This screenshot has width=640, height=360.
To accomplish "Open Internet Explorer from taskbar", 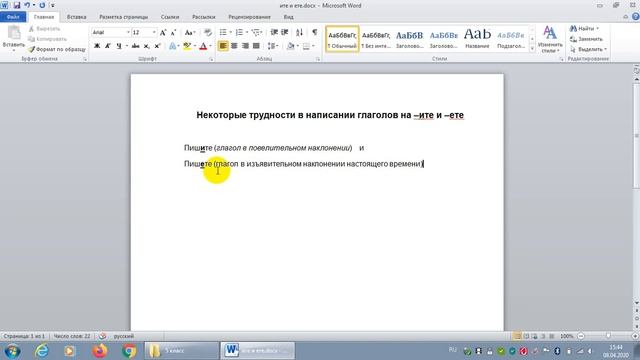I will click(42, 351).
